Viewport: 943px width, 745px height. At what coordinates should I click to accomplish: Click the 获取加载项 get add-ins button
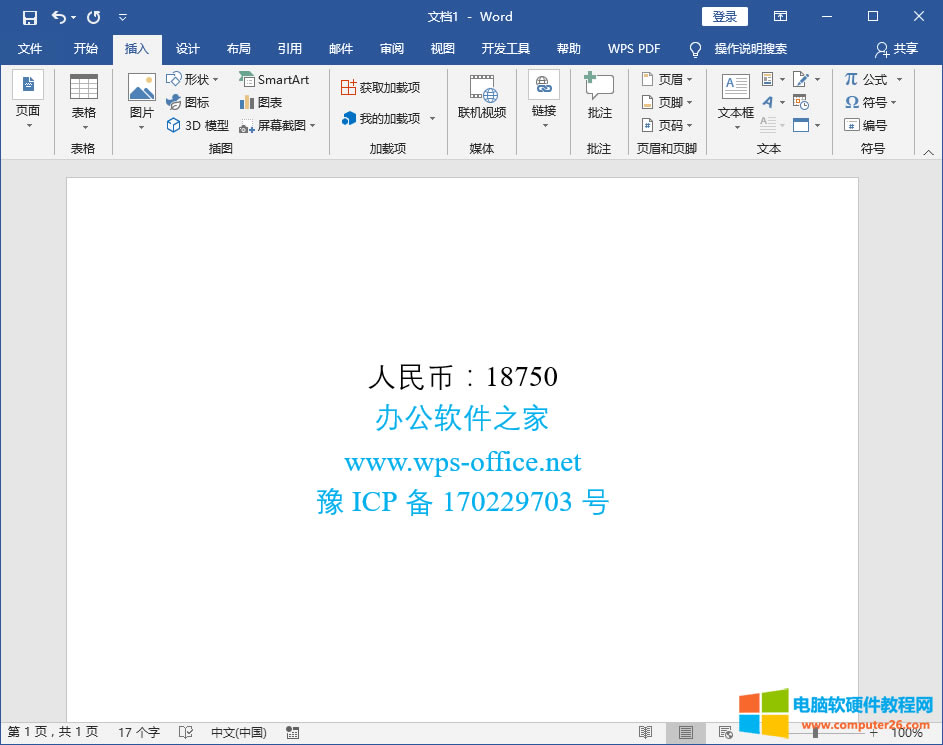380,88
